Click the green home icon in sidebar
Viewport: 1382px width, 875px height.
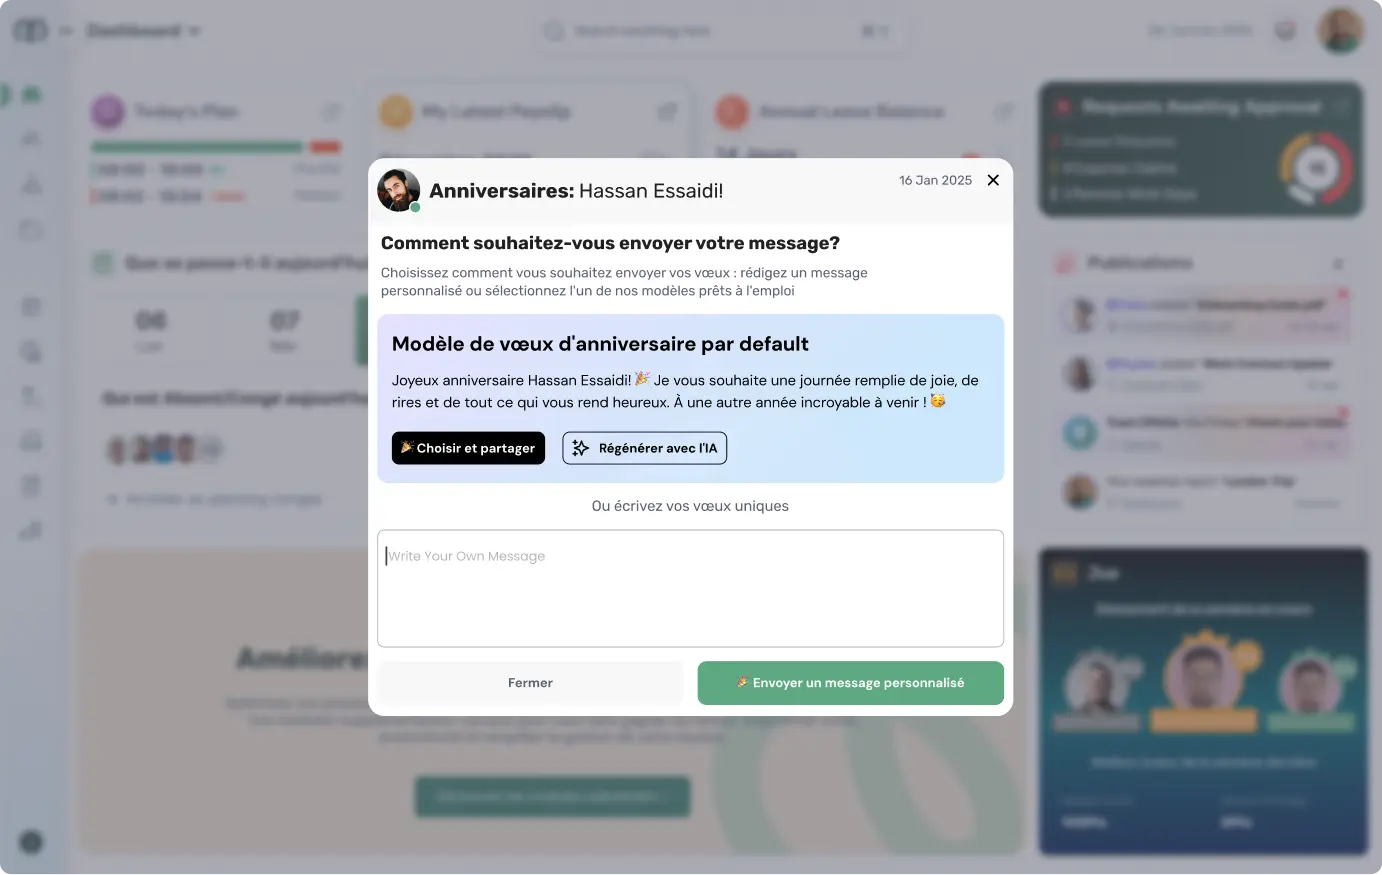pos(32,95)
